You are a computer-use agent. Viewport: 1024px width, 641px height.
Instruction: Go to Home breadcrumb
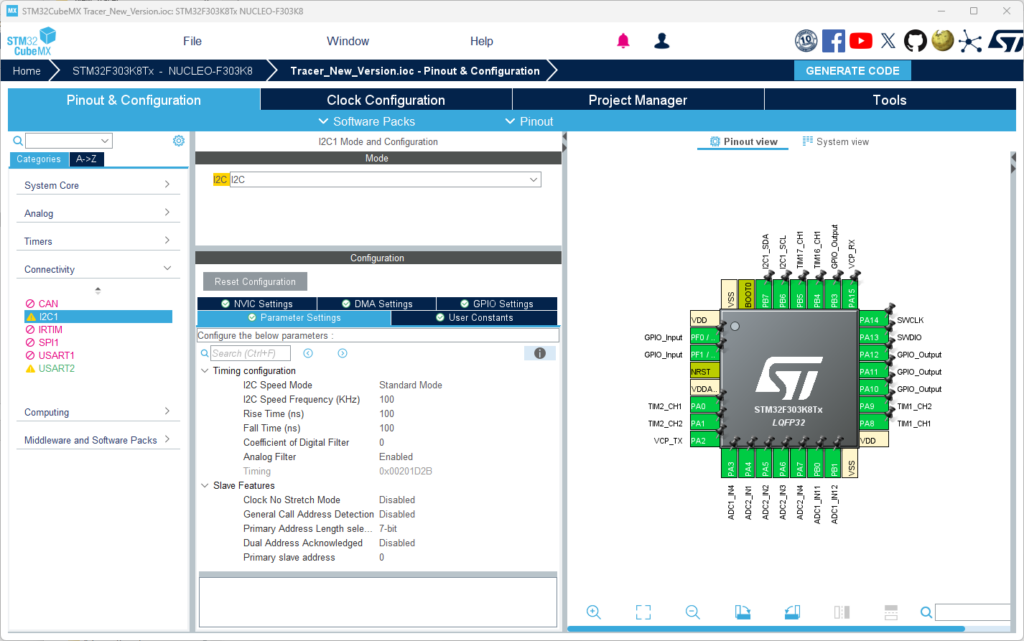pyautogui.click(x=27, y=70)
